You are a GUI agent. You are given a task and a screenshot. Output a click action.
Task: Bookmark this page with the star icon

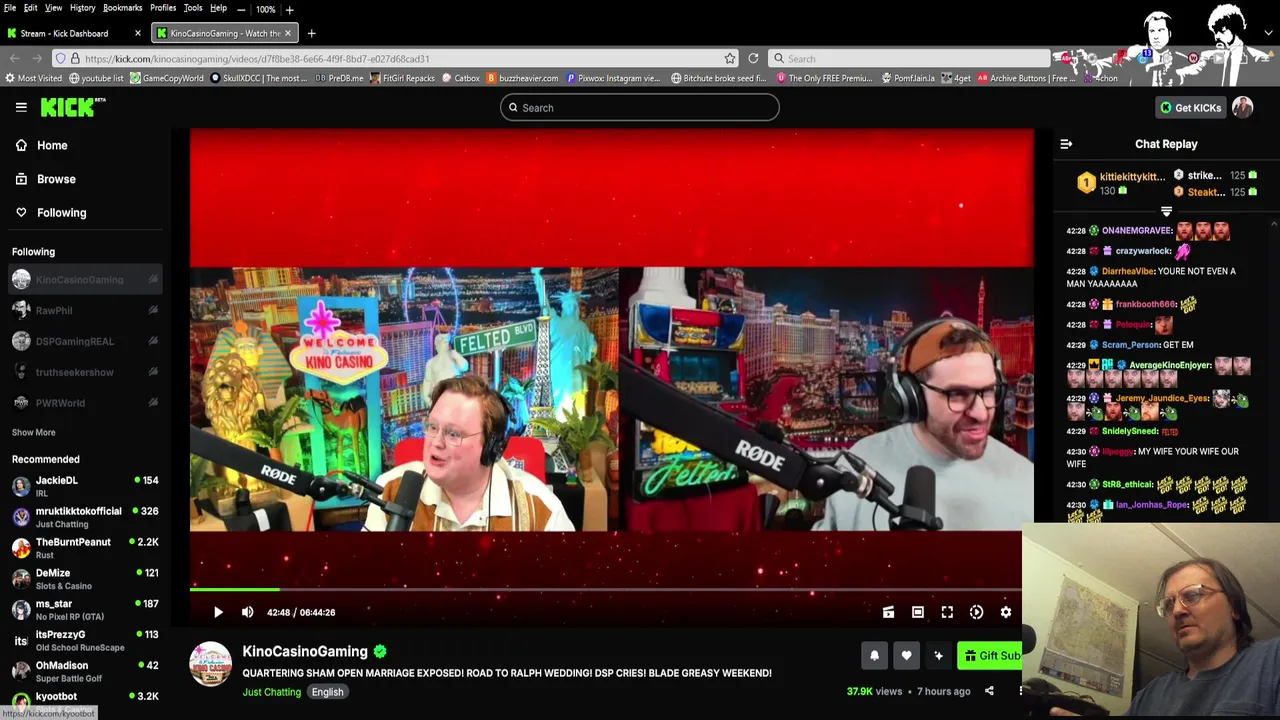(730, 59)
